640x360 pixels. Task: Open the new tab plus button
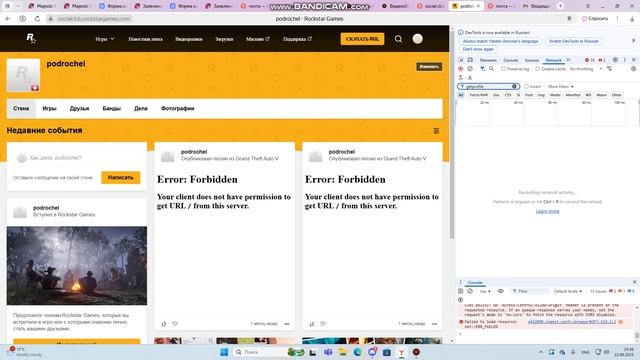click(x=560, y=6)
